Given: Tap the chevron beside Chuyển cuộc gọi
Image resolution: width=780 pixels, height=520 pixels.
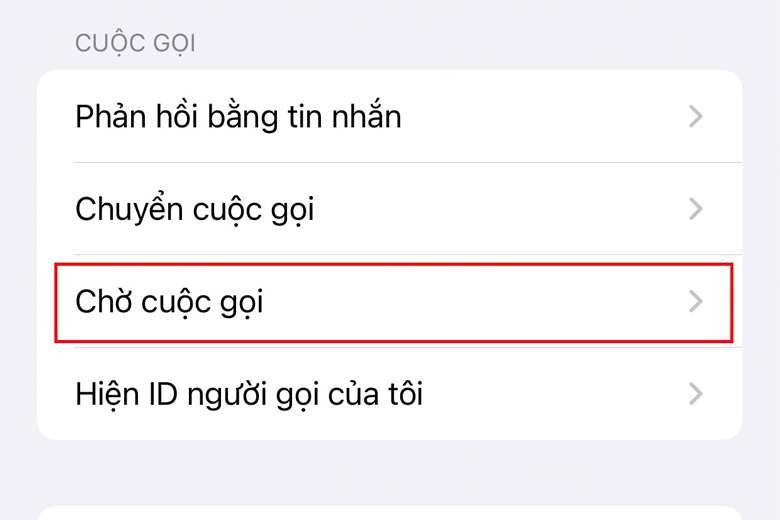Looking at the screenshot, I should pos(695,208).
